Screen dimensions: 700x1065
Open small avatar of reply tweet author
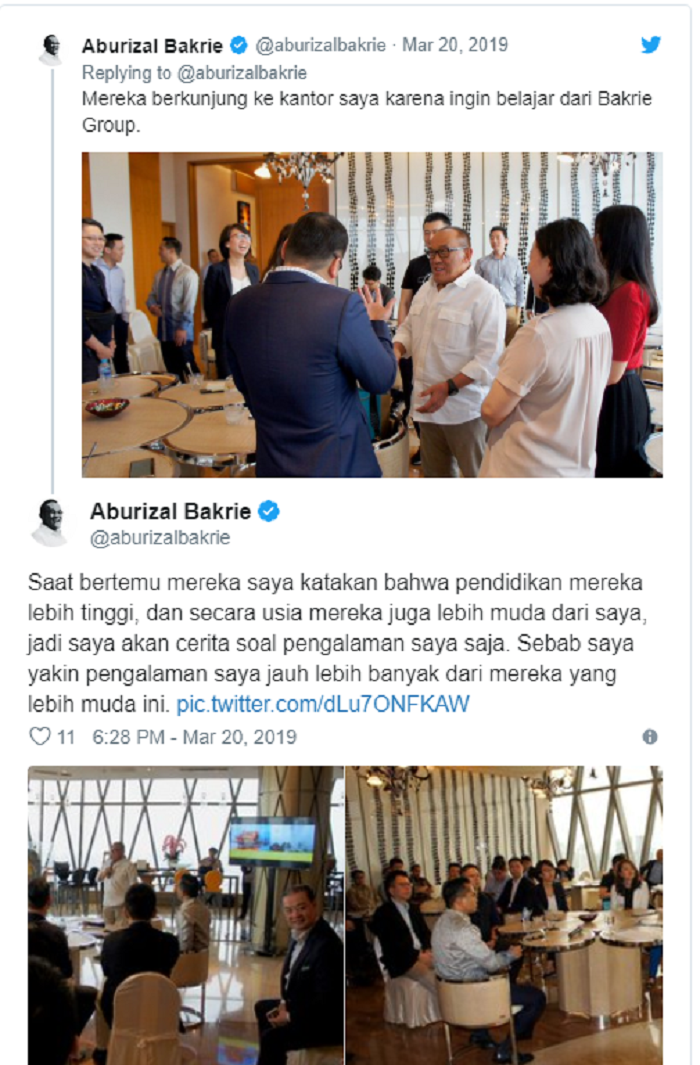[x=51, y=50]
